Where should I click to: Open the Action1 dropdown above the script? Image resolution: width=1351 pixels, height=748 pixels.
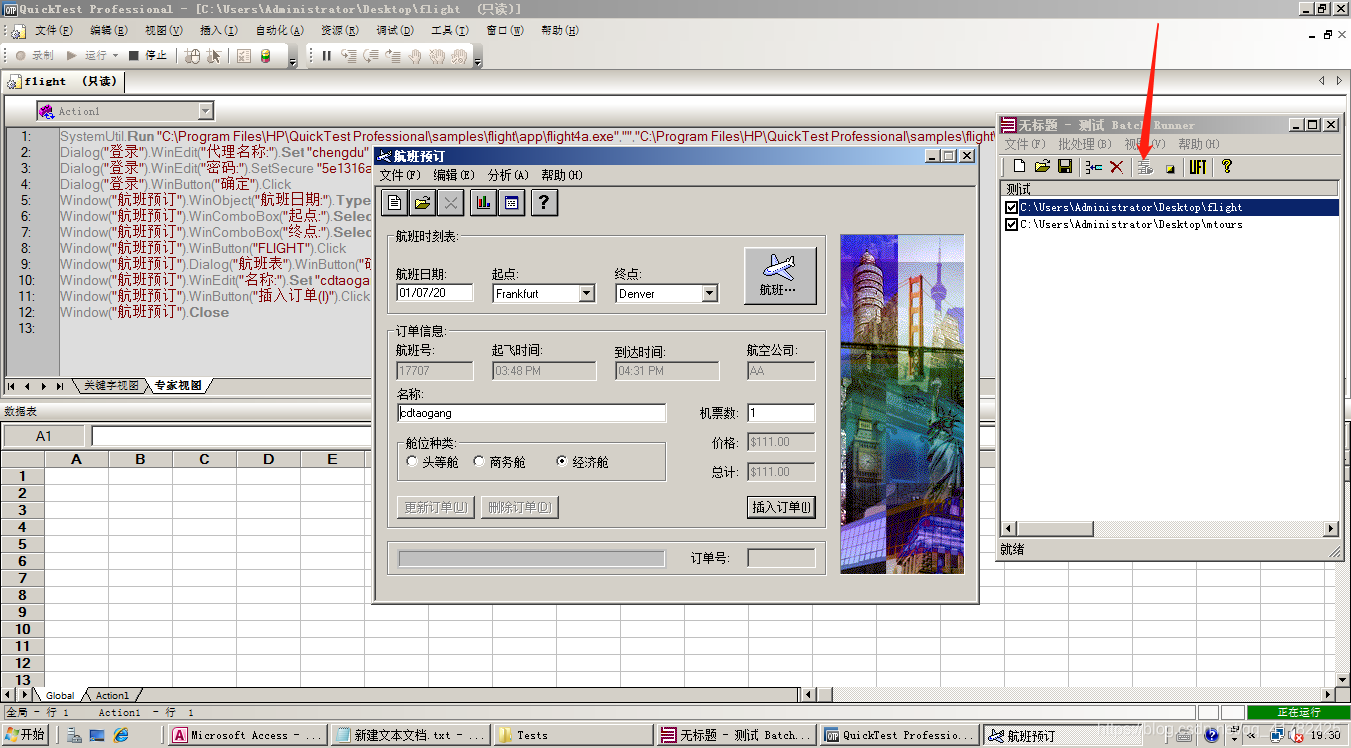pos(203,110)
